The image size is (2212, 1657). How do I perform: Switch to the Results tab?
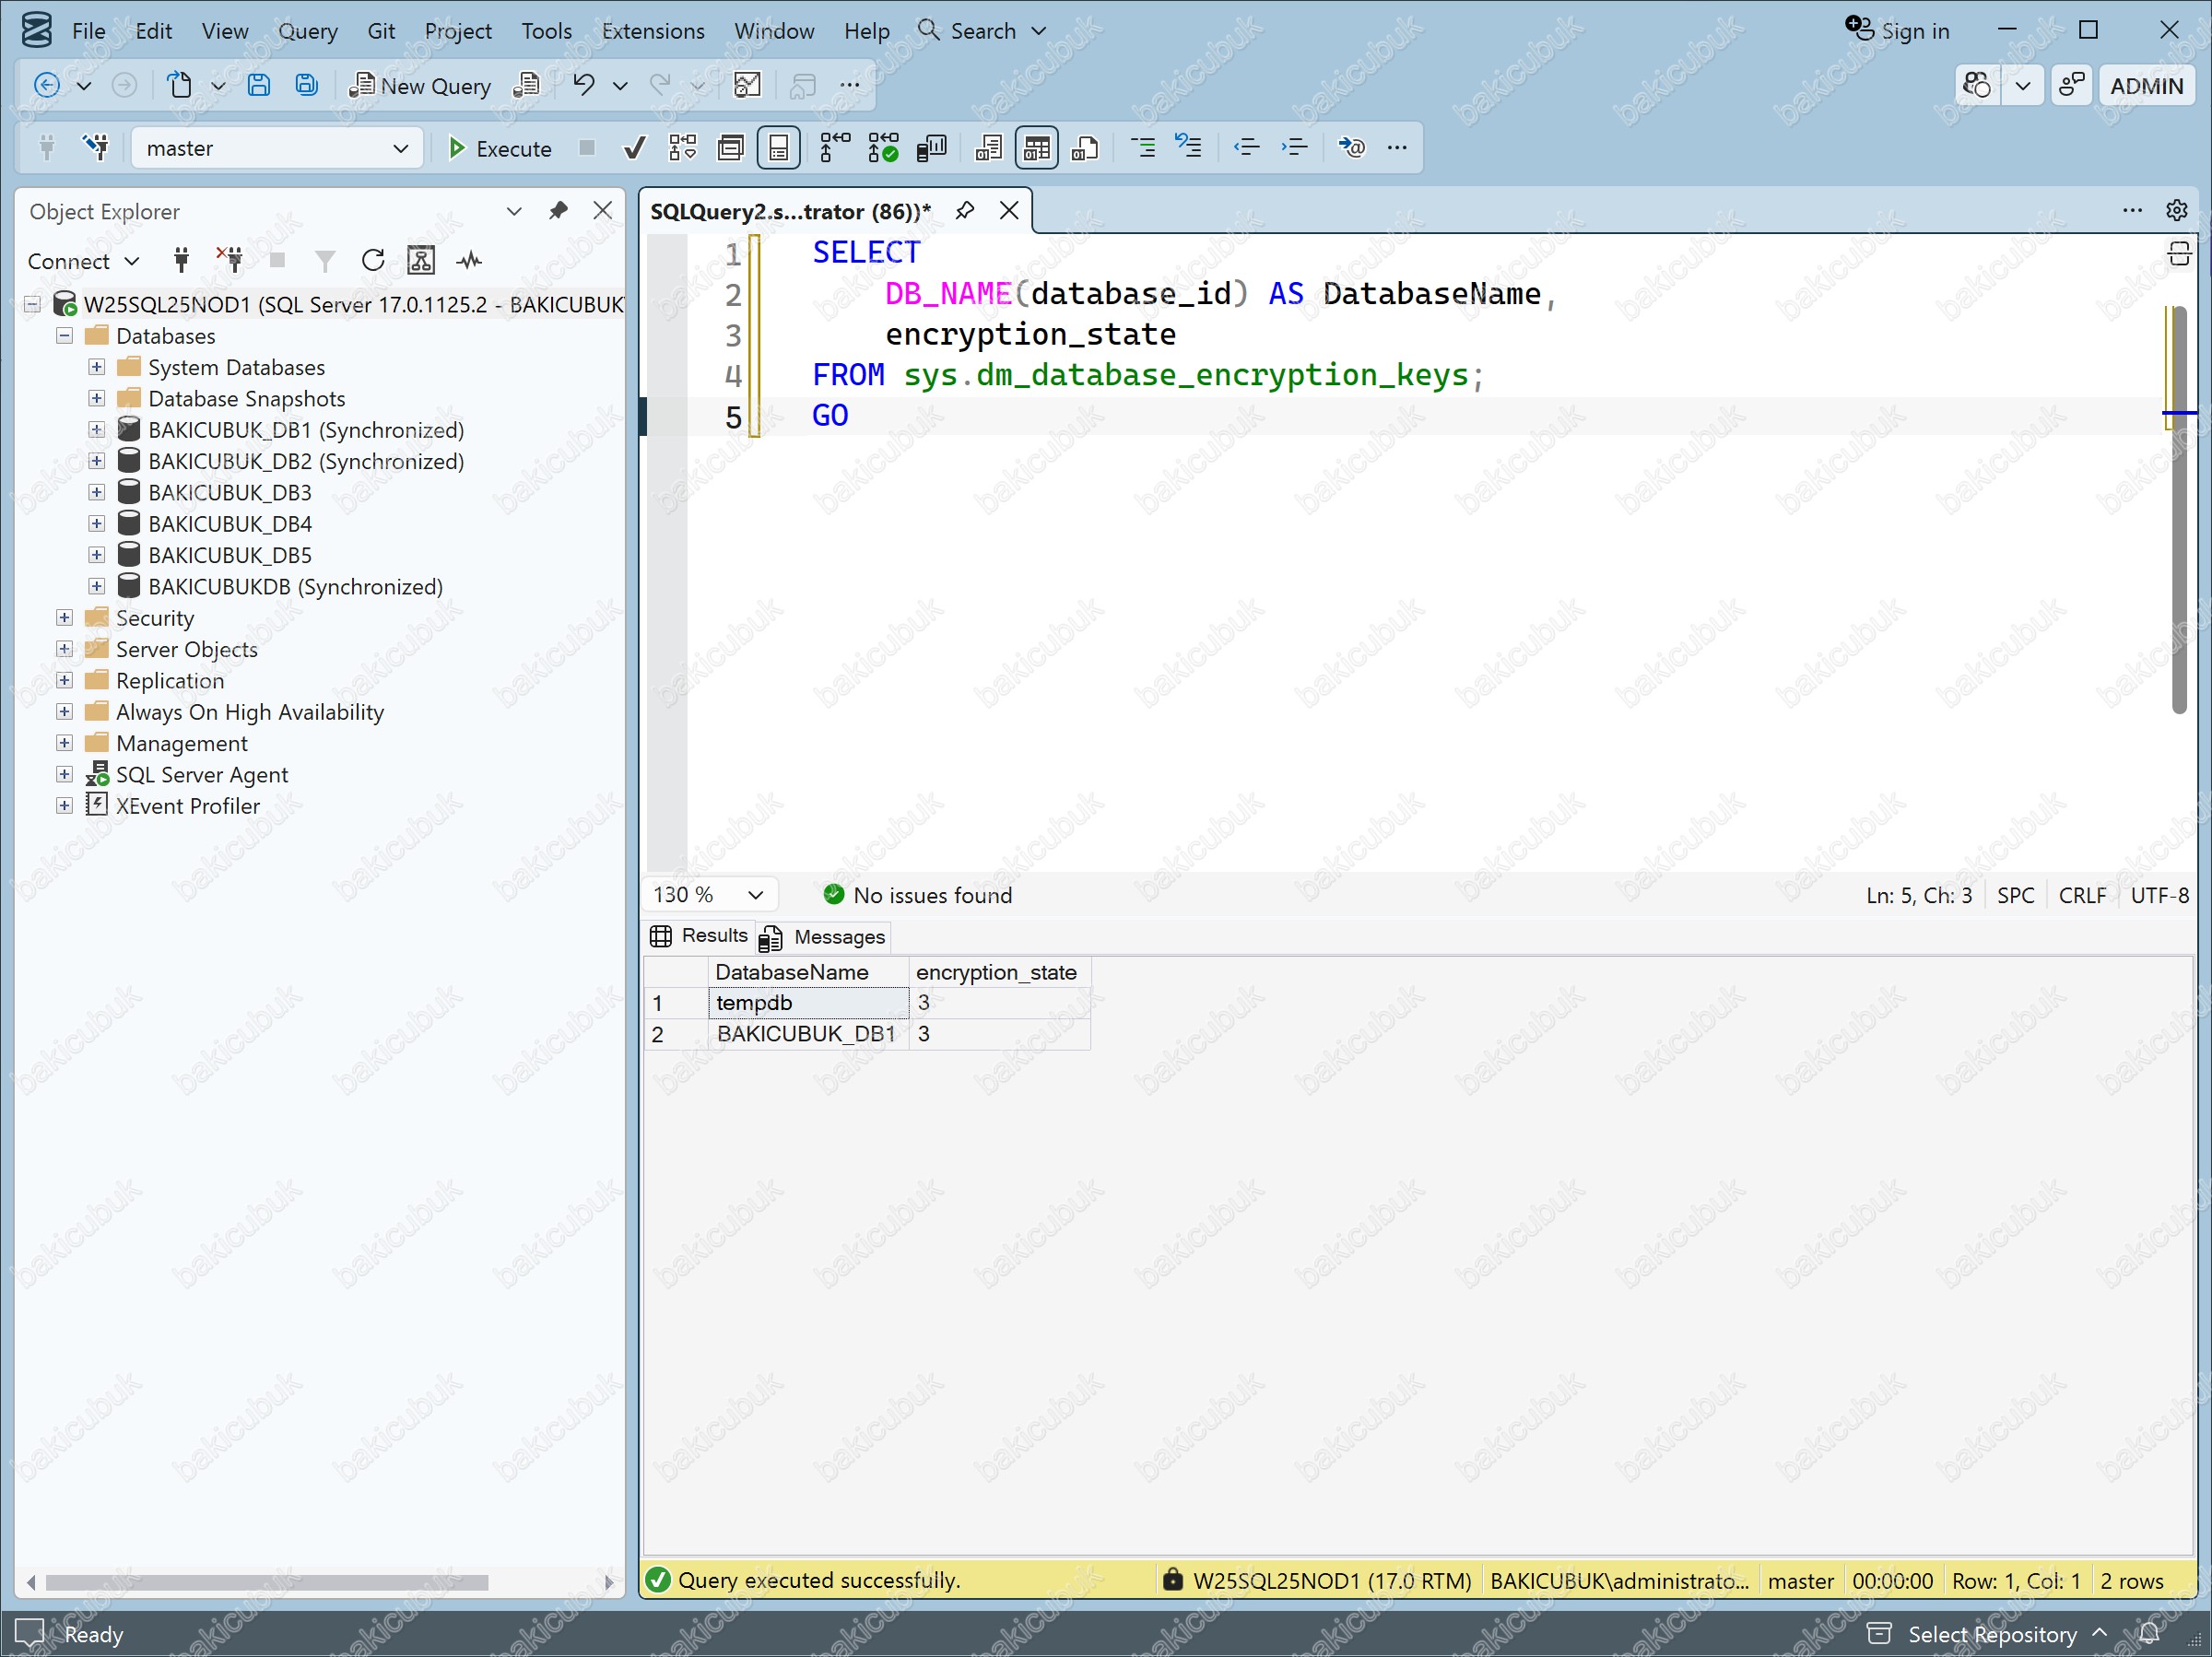[x=699, y=936]
